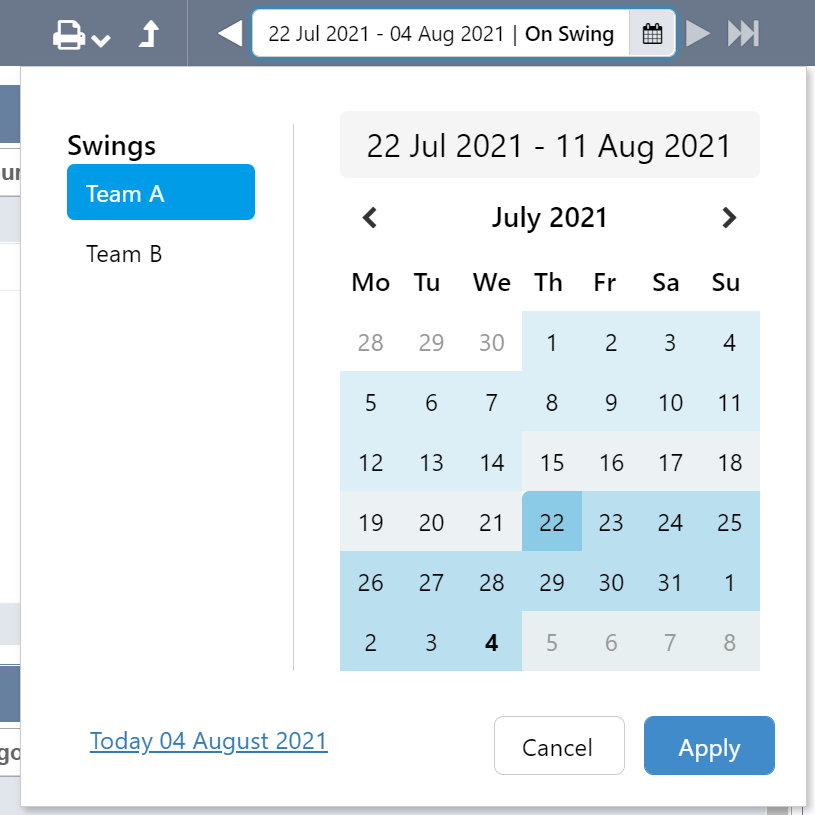
Task: Expand the print dropdown chevron
Action: 100,40
